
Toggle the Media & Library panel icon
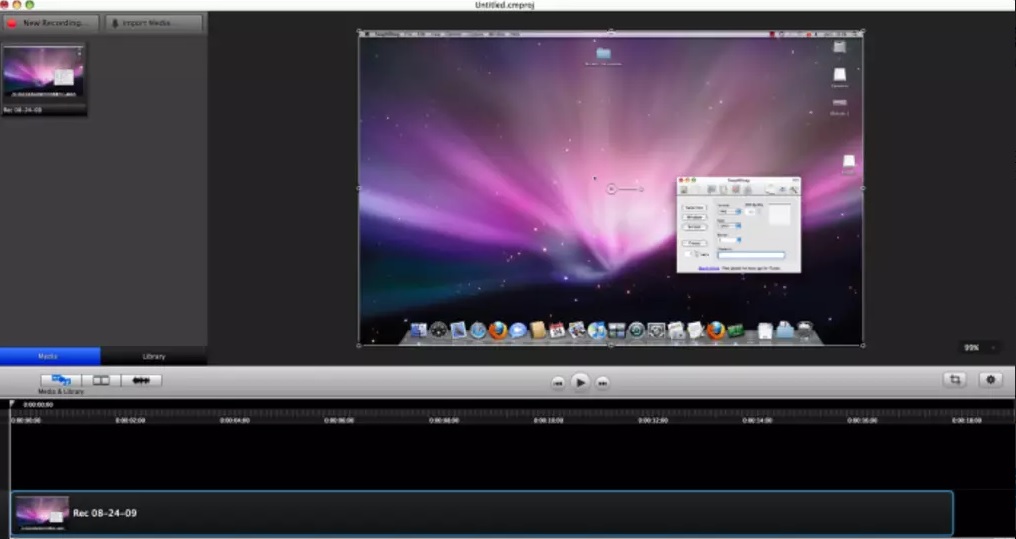[x=61, y=380]
